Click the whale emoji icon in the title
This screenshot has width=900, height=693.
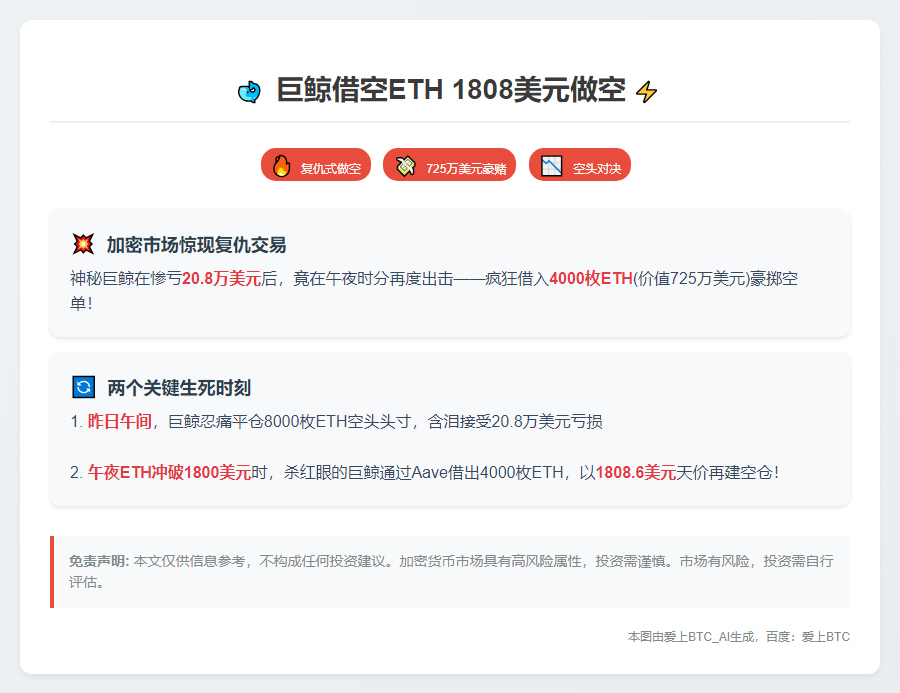249,91
